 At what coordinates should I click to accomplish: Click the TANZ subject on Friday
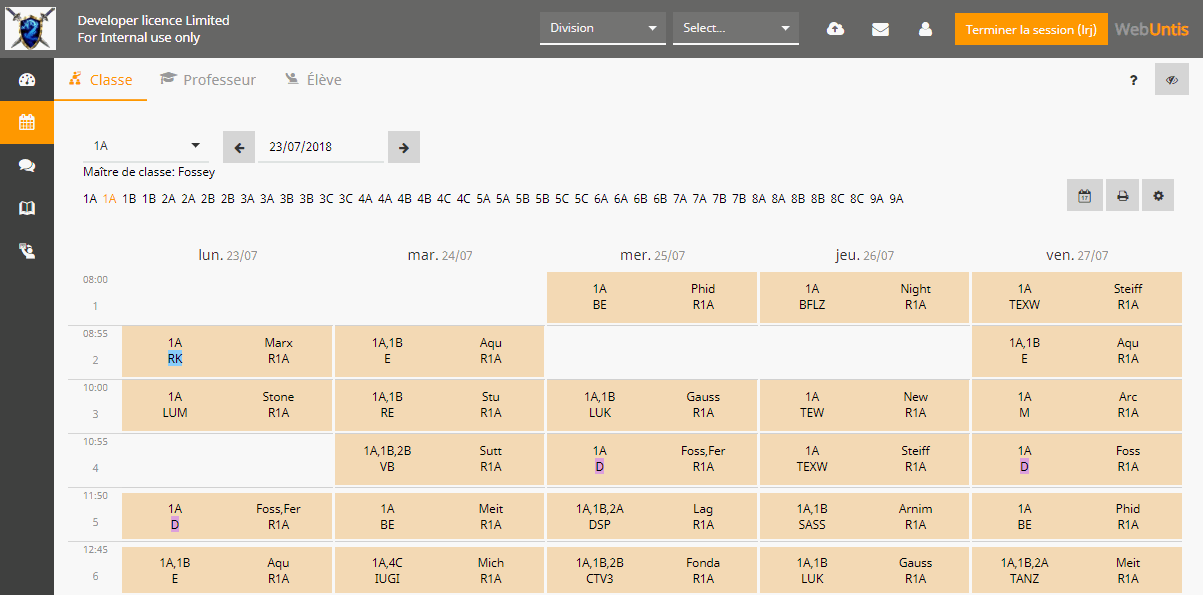(x=1024, y=579)
